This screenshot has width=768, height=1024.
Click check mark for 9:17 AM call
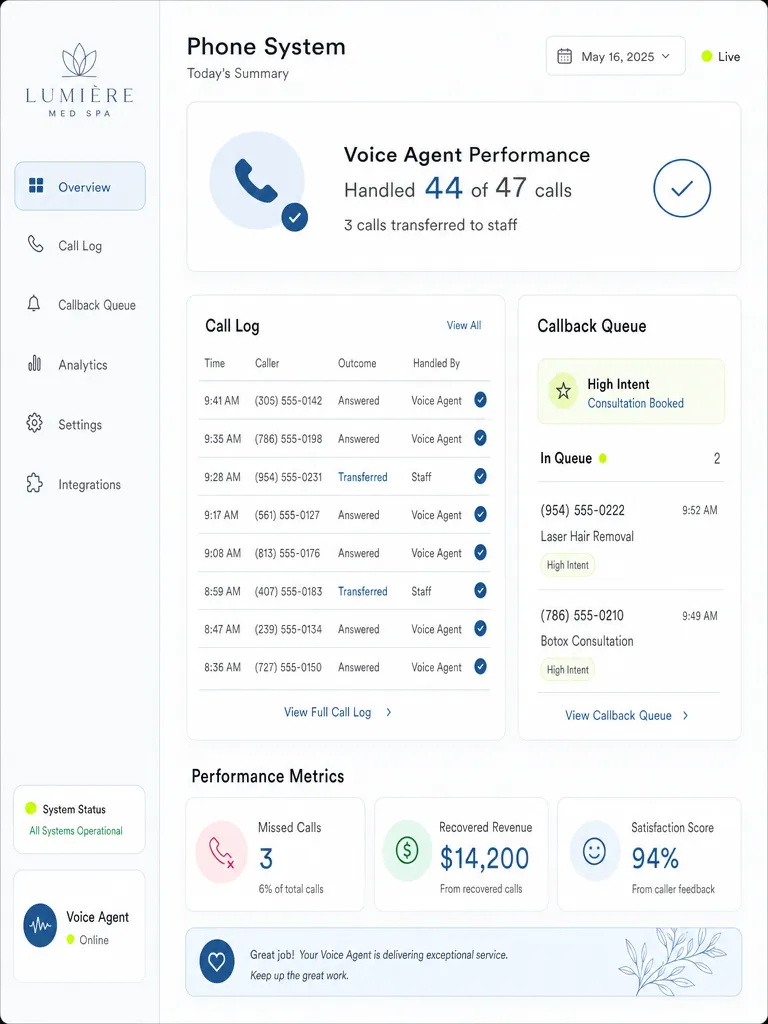tap(480, 514)
